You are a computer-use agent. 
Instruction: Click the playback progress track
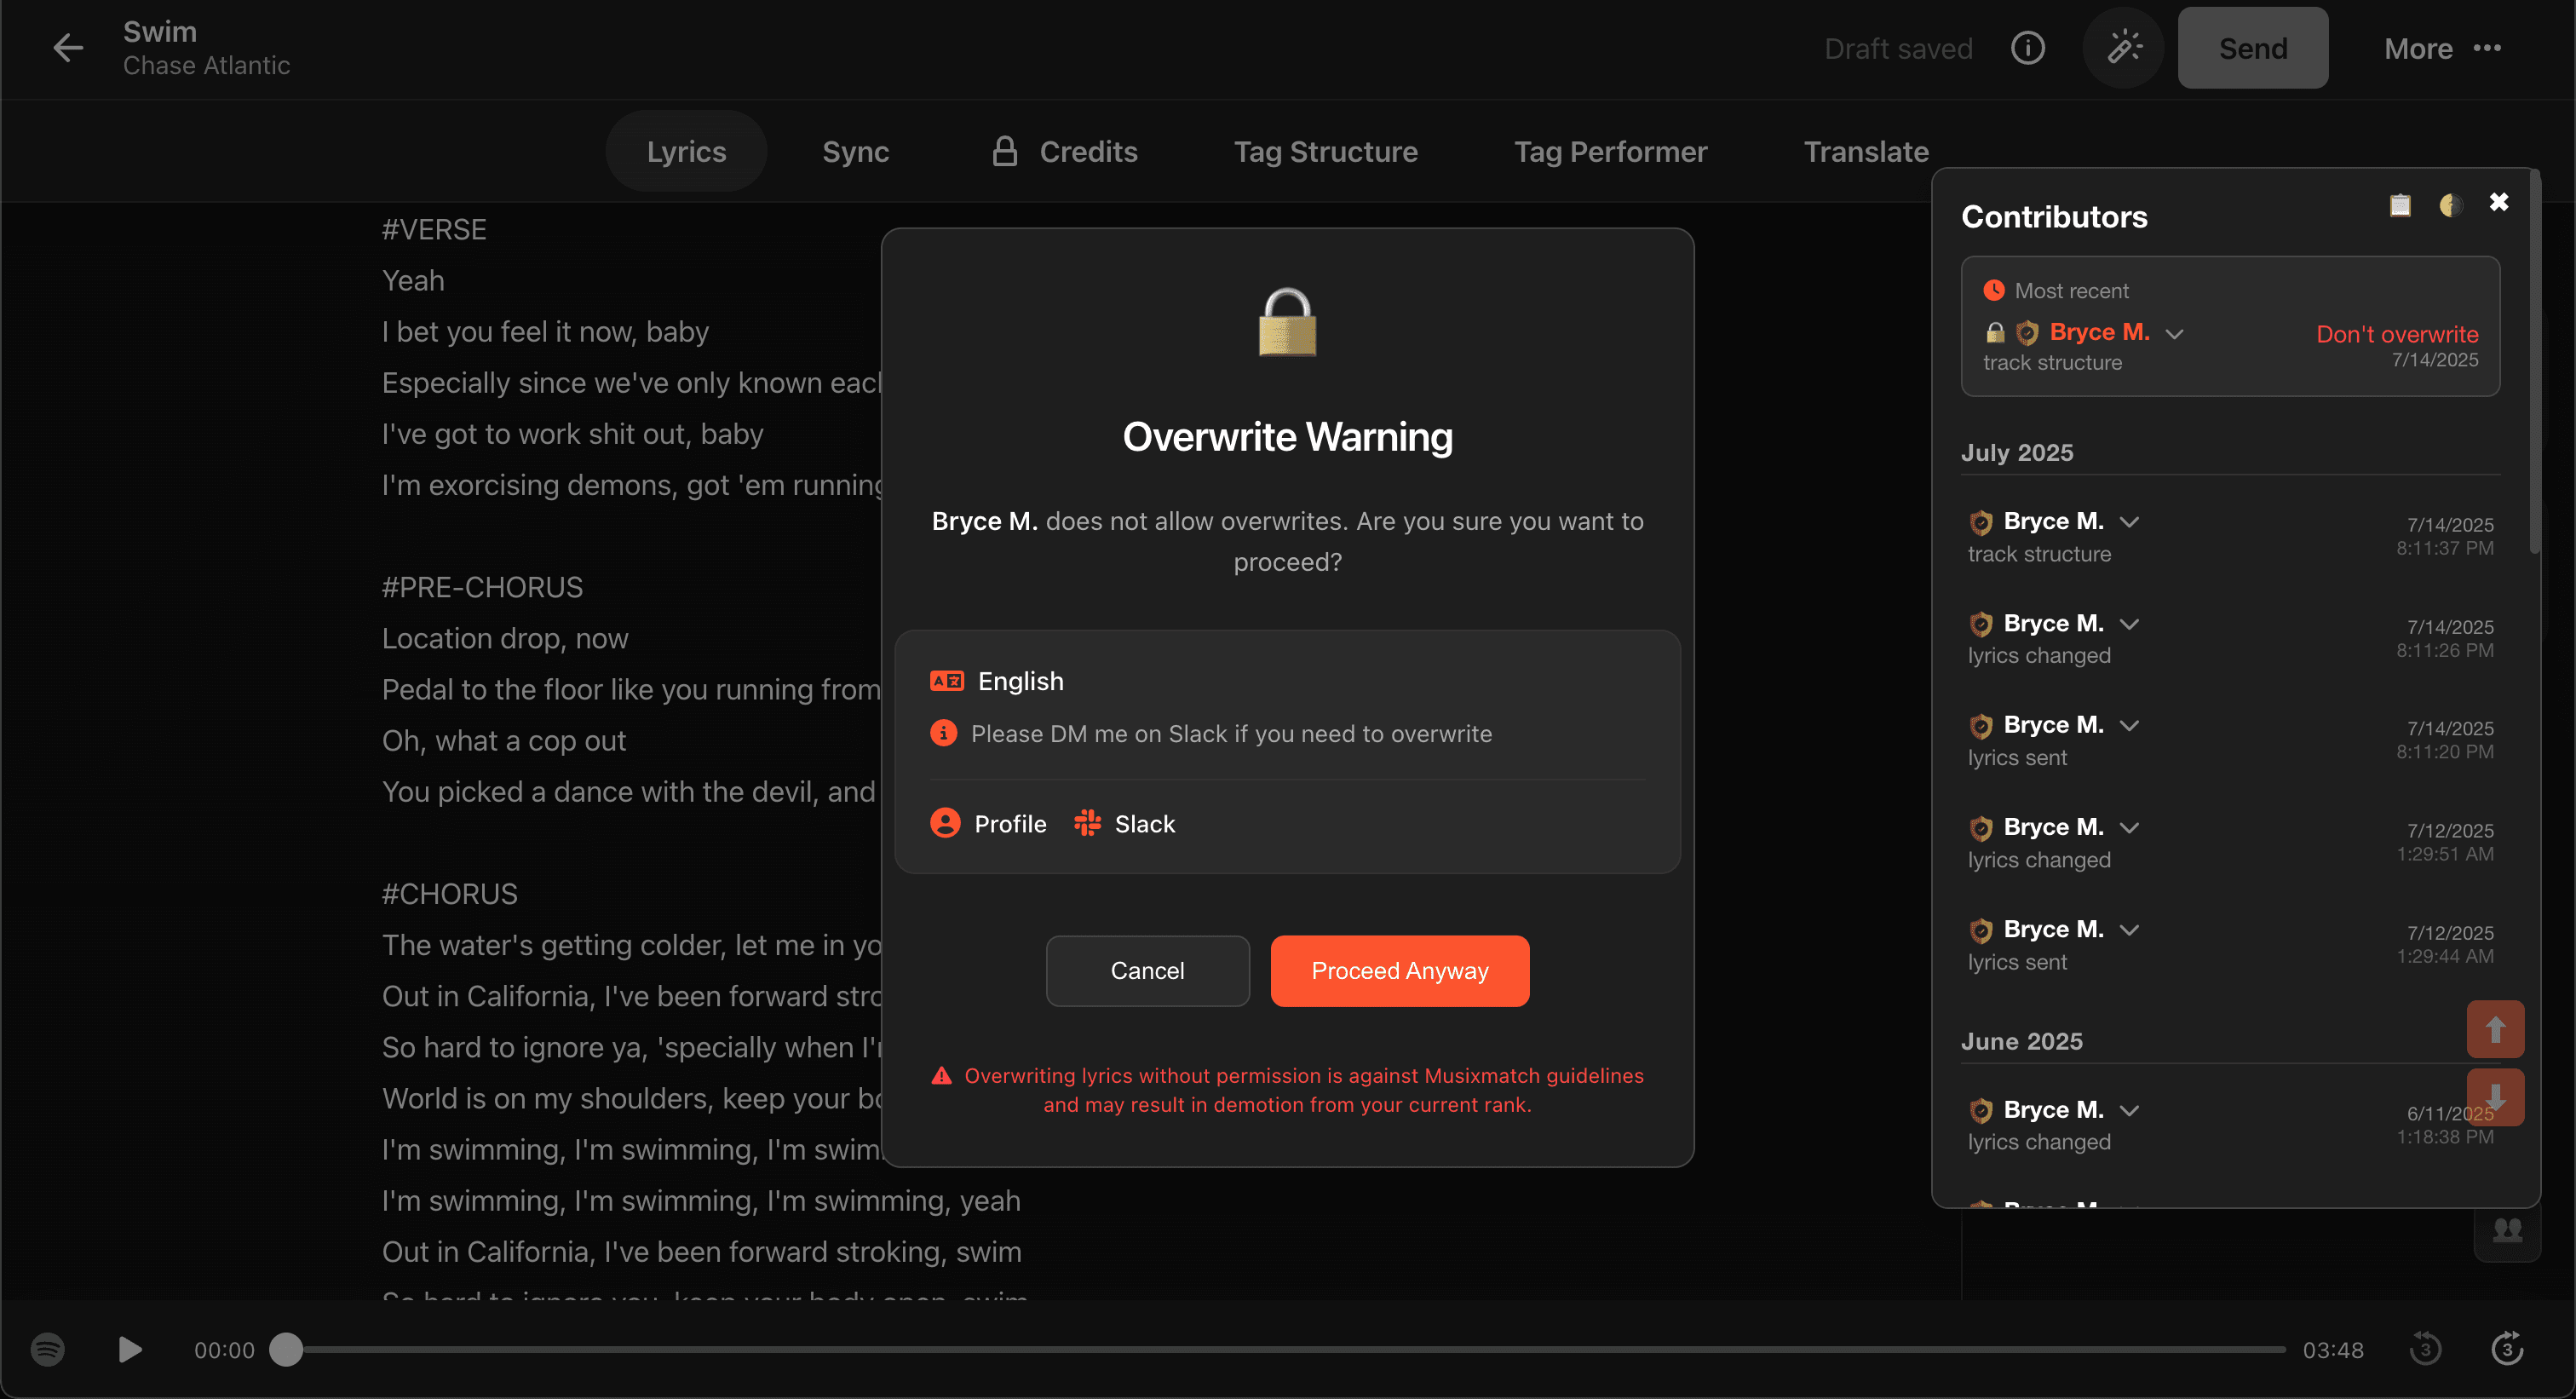tap(1285, 1349)
